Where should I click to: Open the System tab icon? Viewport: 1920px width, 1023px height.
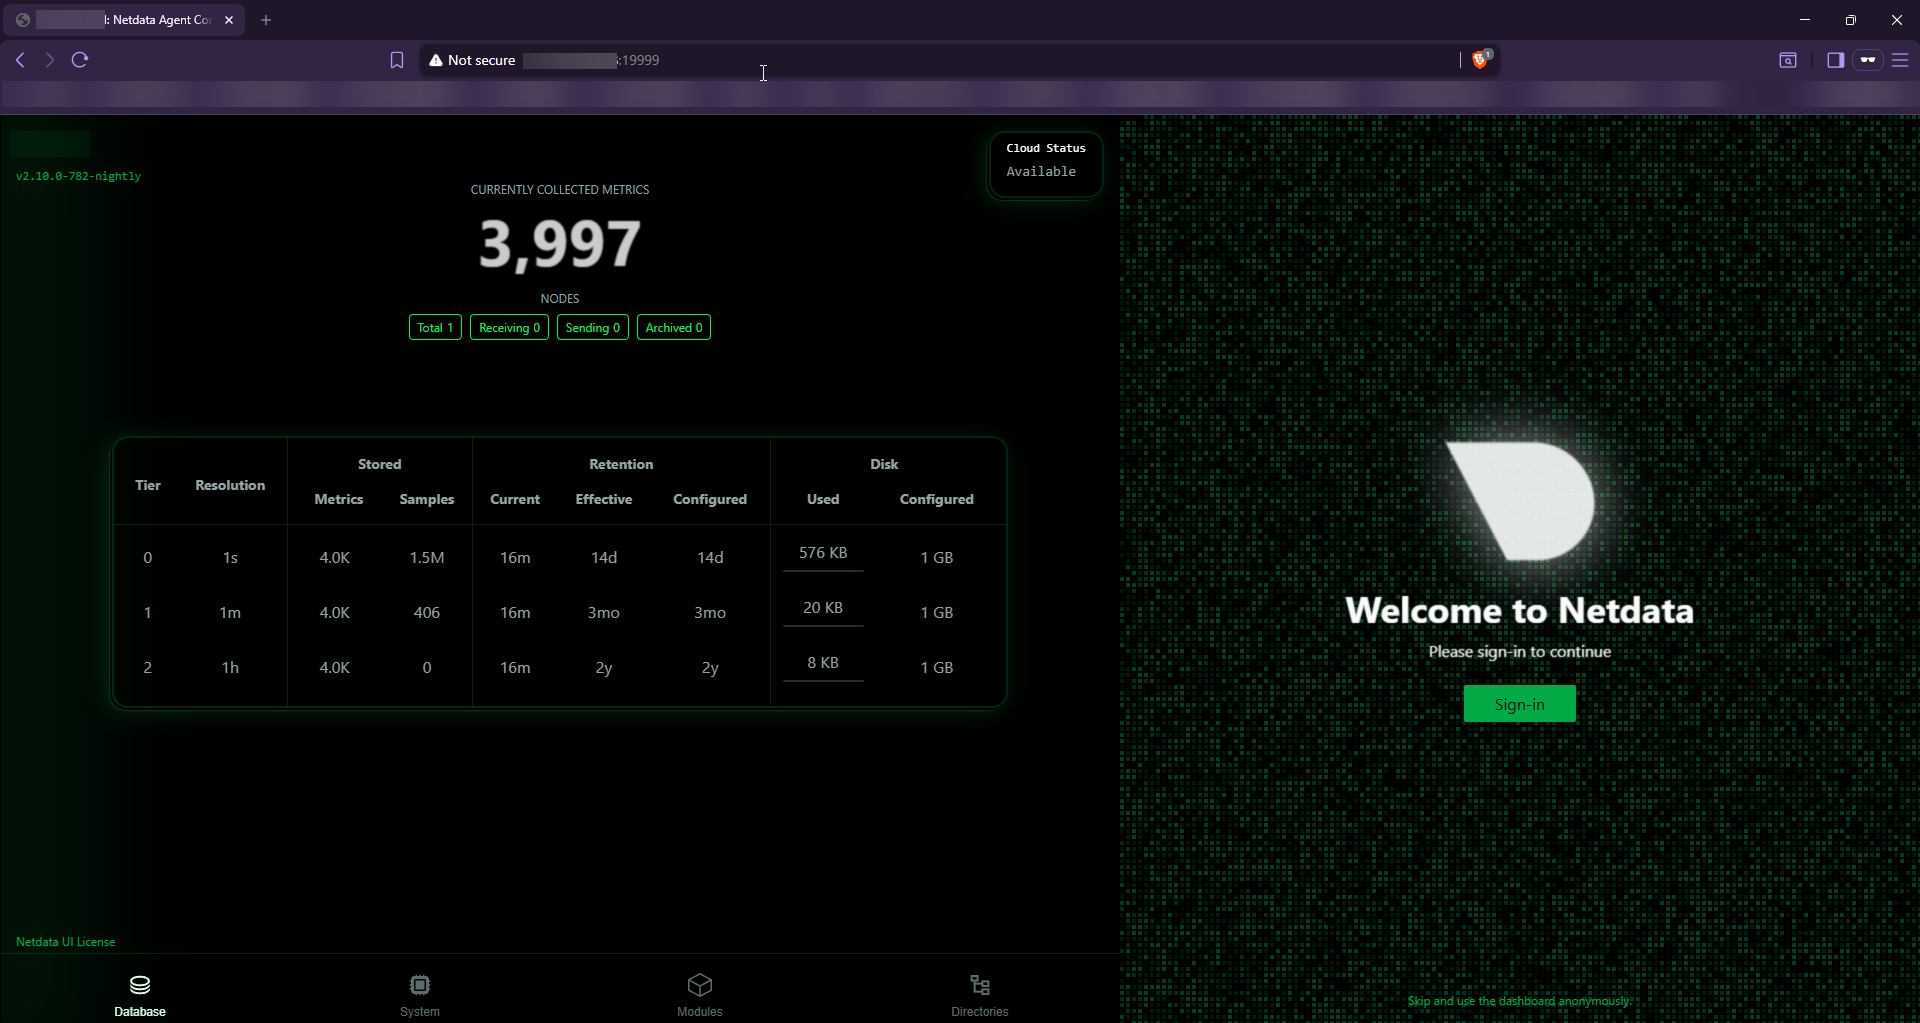(420, 985)
